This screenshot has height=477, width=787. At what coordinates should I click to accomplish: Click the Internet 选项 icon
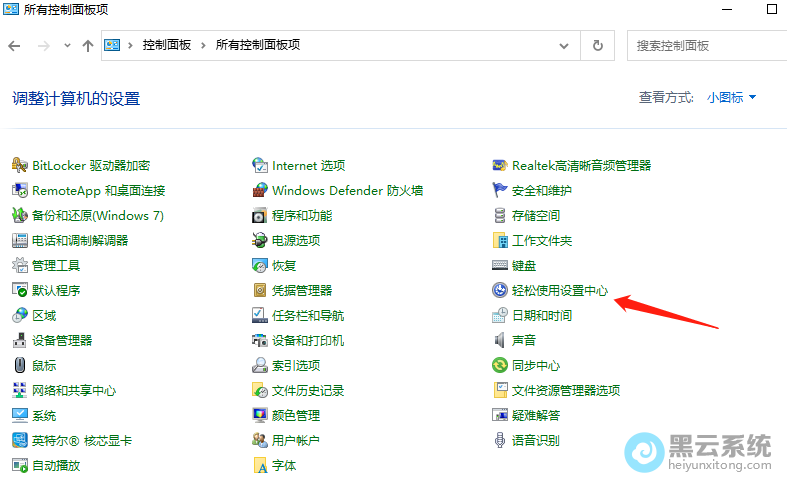[x=259, y=165]
